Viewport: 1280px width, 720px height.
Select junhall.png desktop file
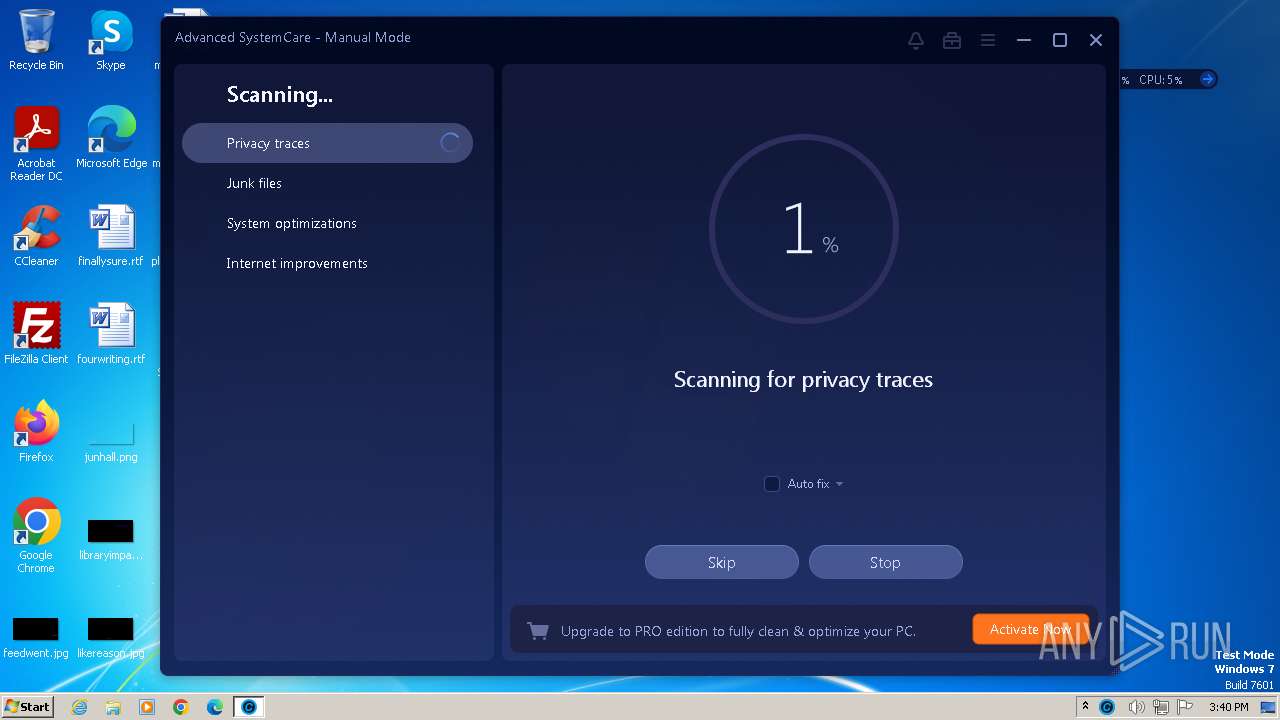(x=111, y=438)
